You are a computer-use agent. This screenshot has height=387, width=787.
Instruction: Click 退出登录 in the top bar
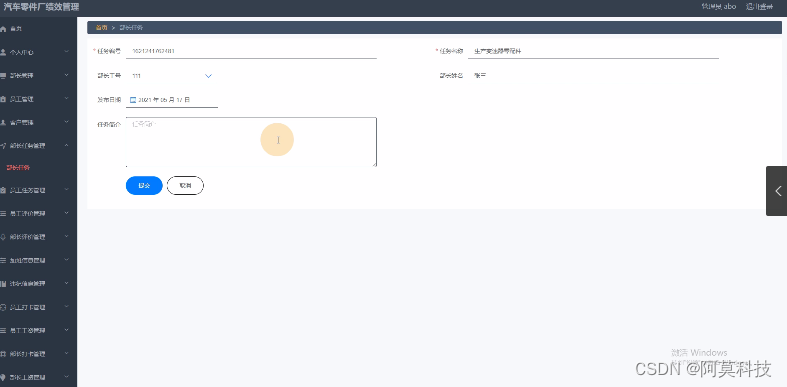click(759, 7)
